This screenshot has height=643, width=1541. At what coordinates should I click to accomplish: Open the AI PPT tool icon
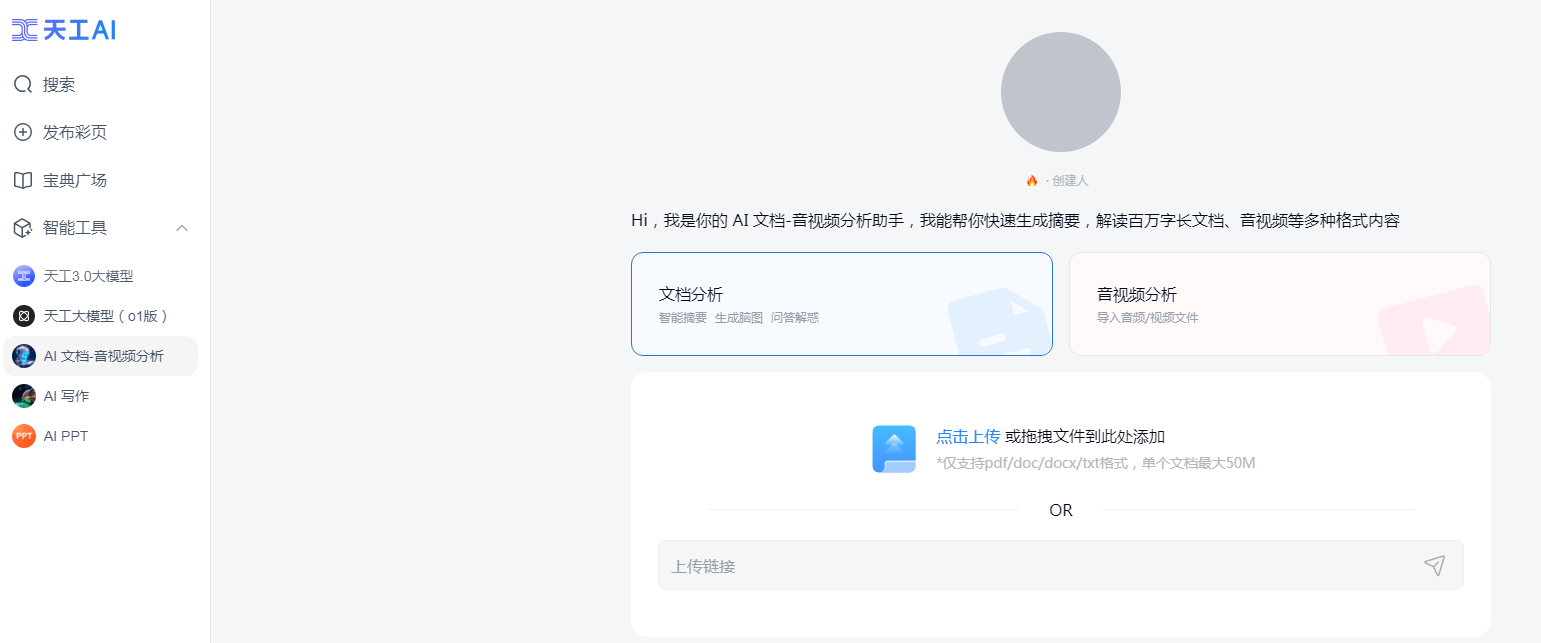click(x=23, y=435)
